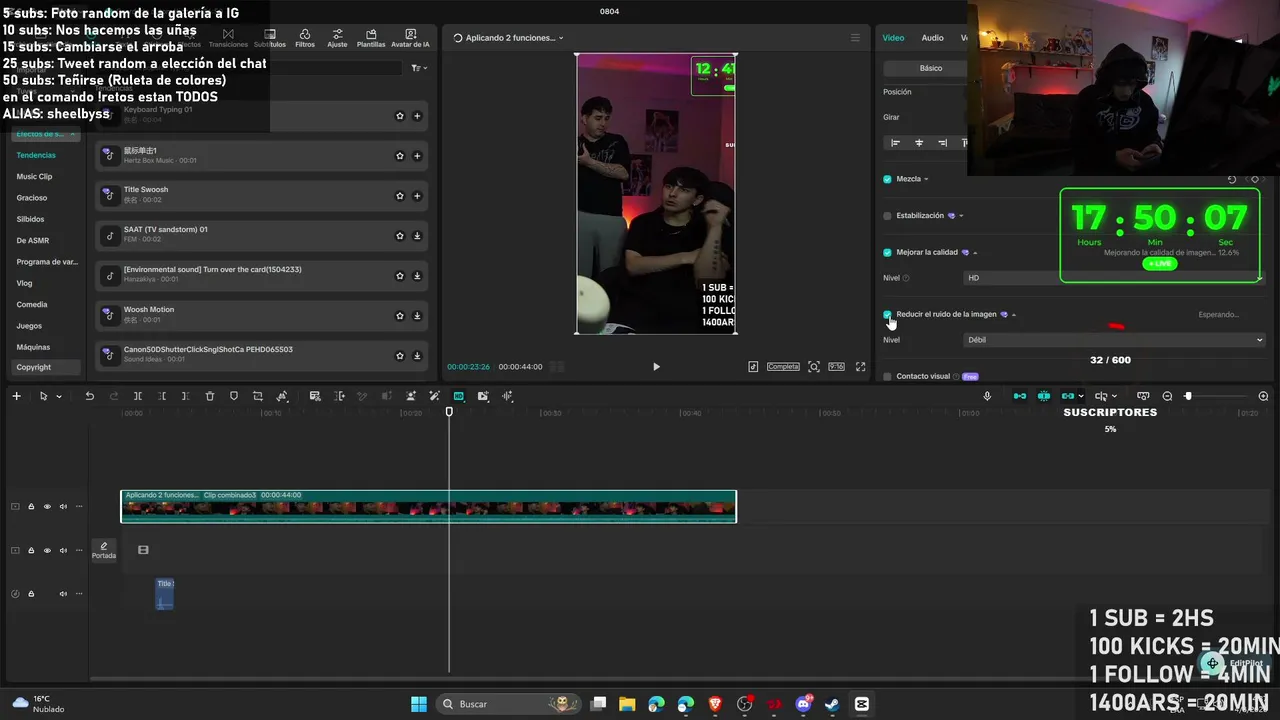This screenshot has height=720, width=1280.
Task: Open the preview panel hamburger menu
Action: pyautogui.click(x=855, y=38)
